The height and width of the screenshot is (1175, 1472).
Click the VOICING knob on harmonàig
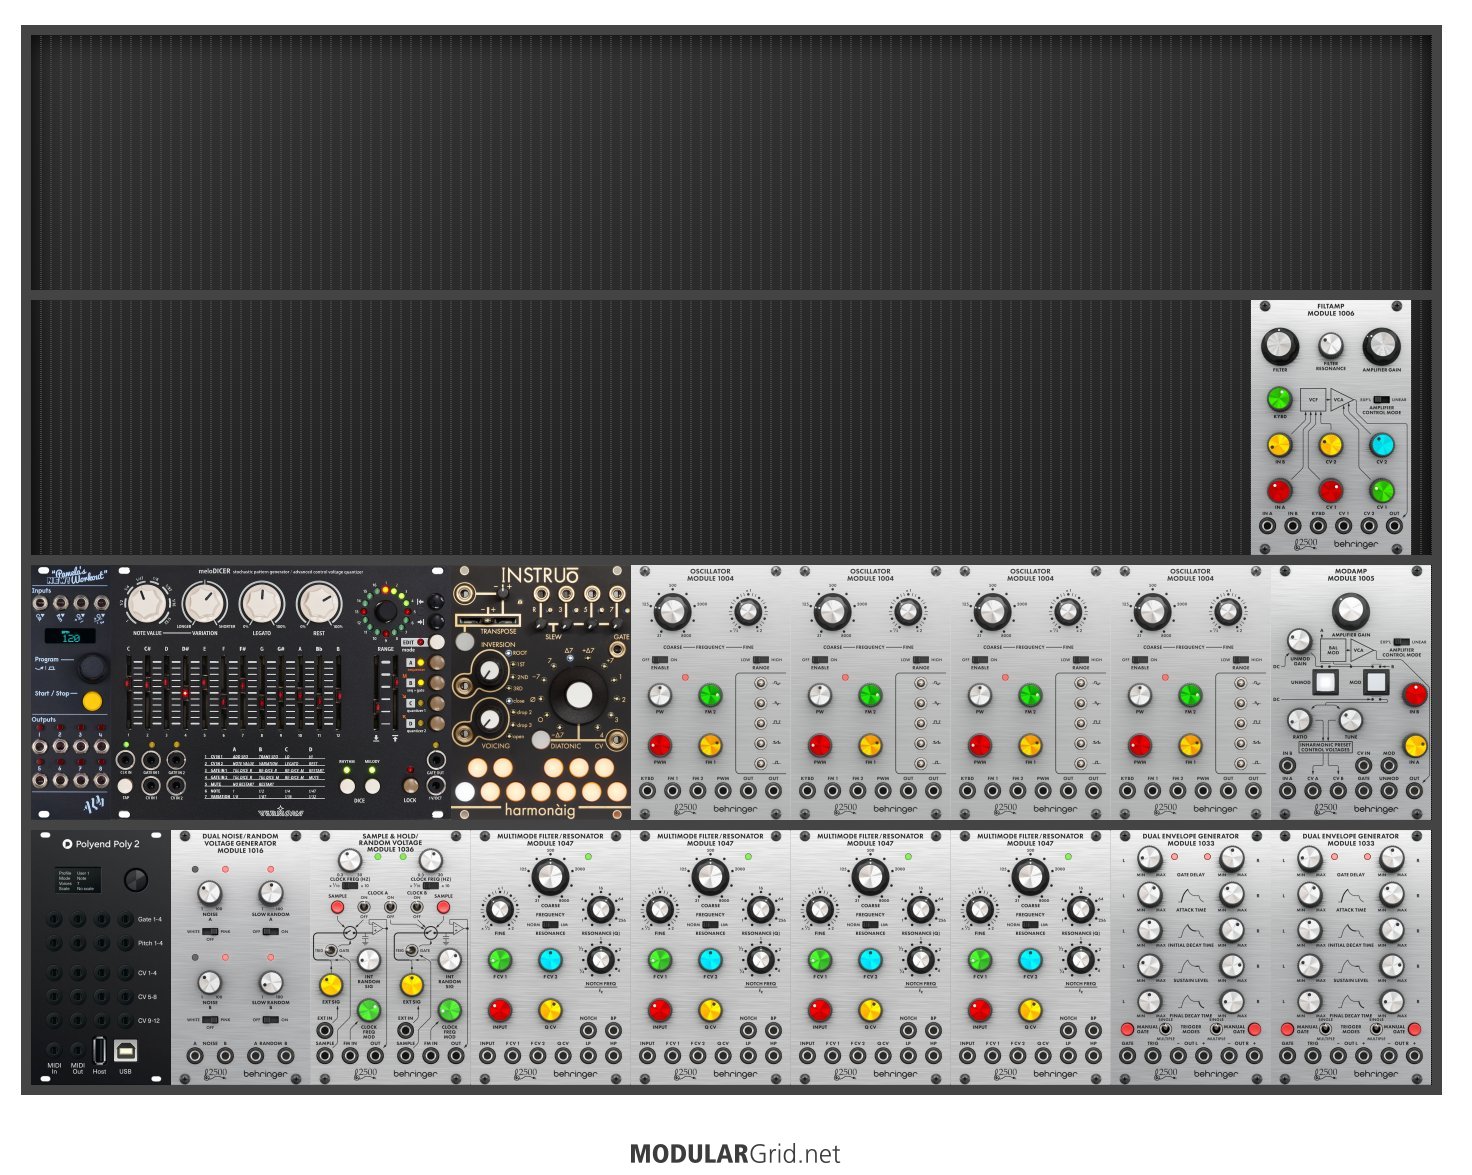point(491,718)
